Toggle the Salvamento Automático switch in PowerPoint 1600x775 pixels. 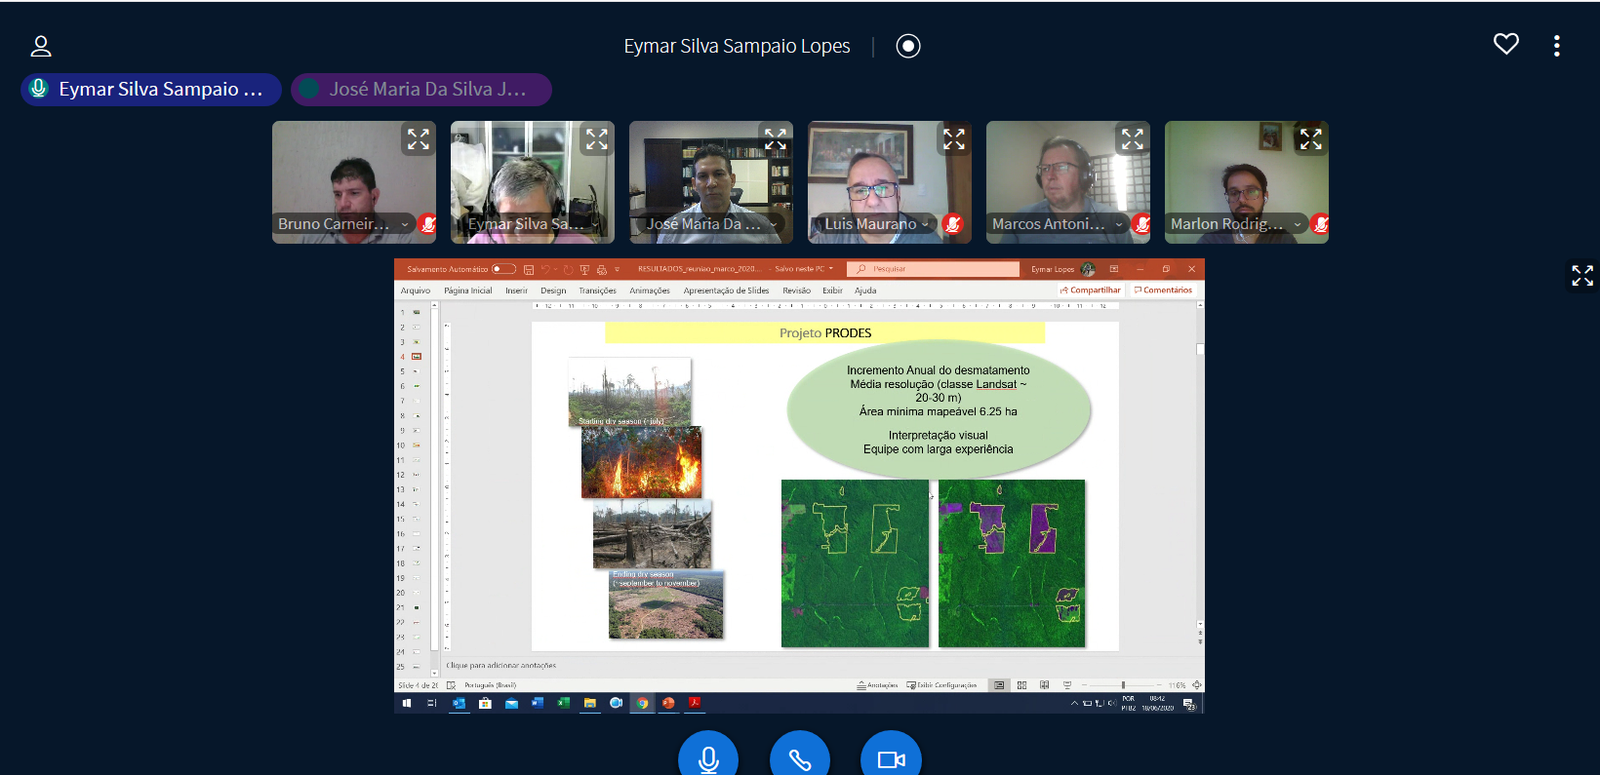[x=504, y=269]
